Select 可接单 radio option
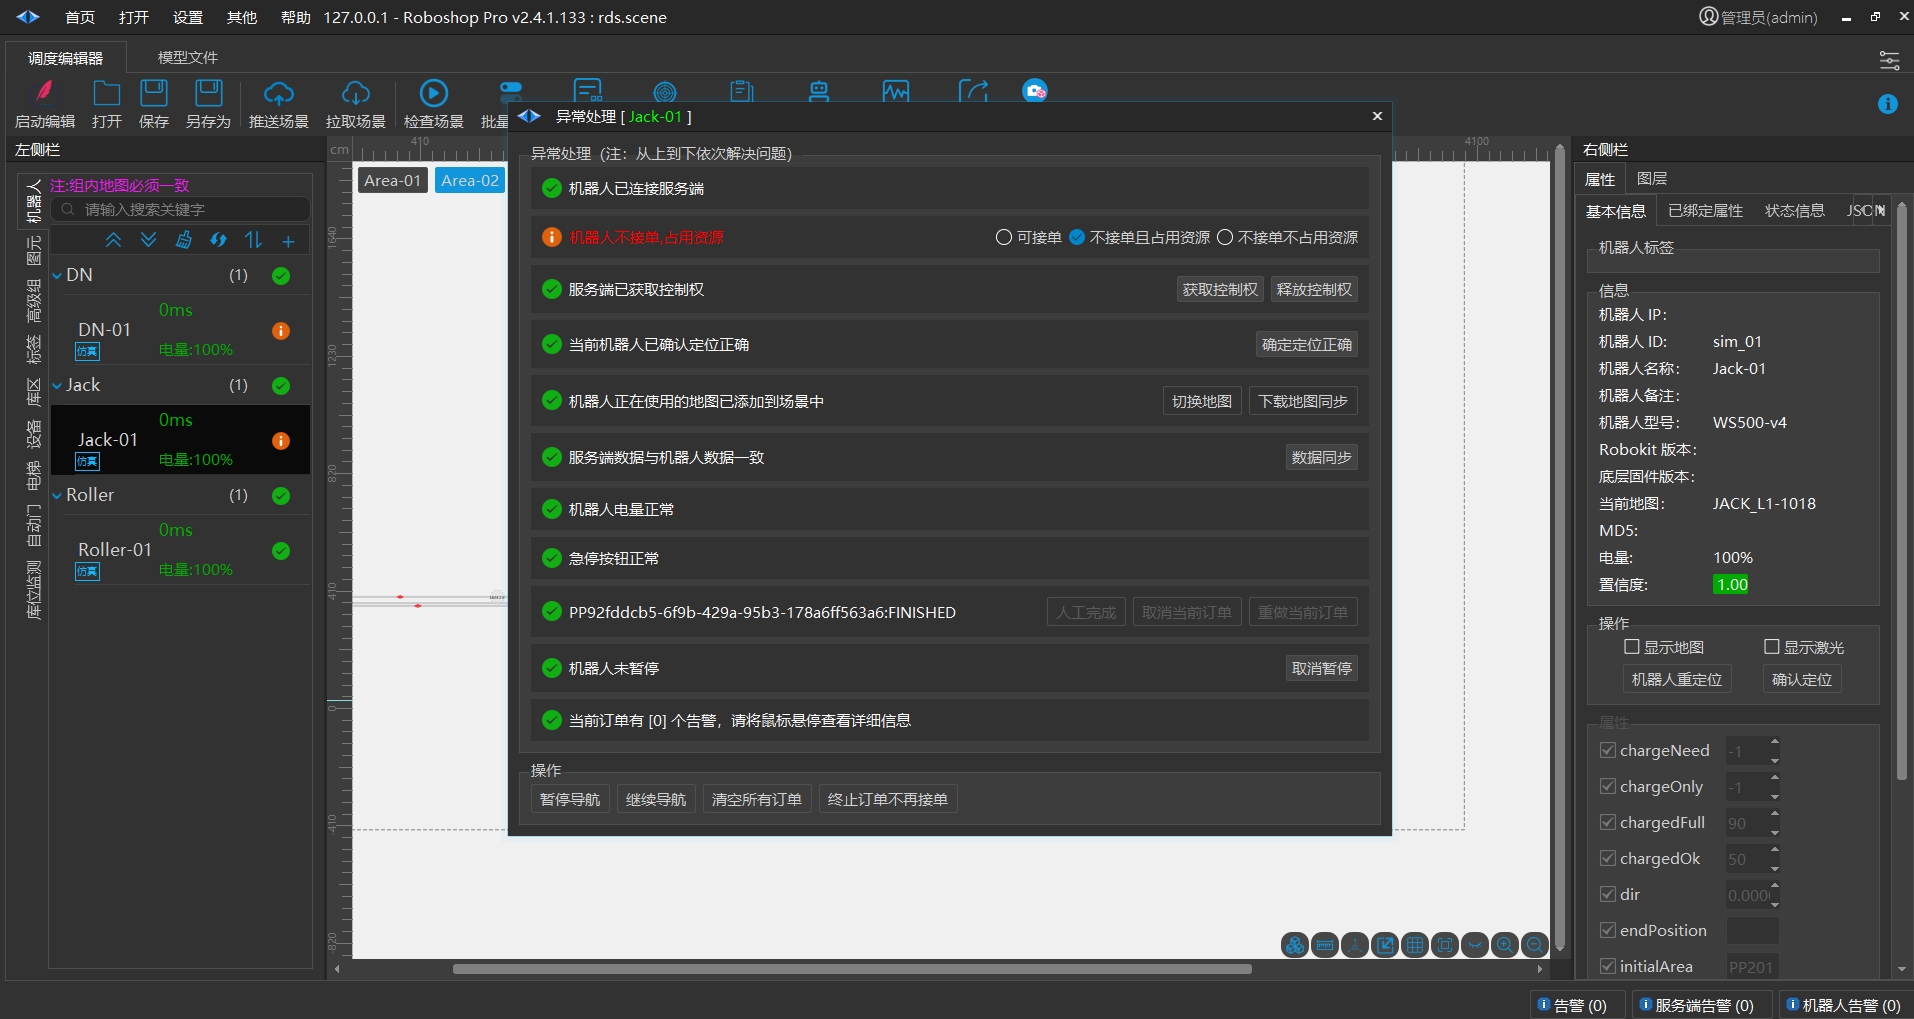The width and height of the screenshot is (1914, 1019). 1029,237
